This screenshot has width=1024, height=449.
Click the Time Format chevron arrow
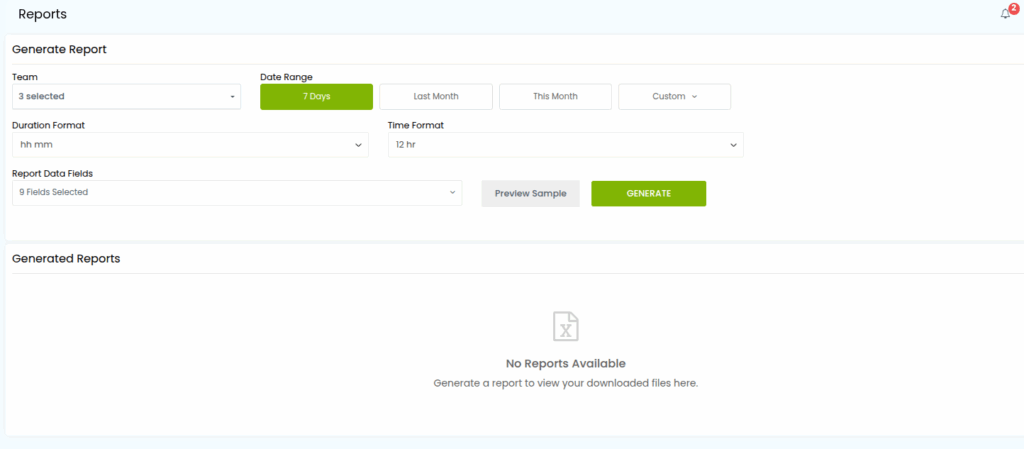tap(733, 145)
